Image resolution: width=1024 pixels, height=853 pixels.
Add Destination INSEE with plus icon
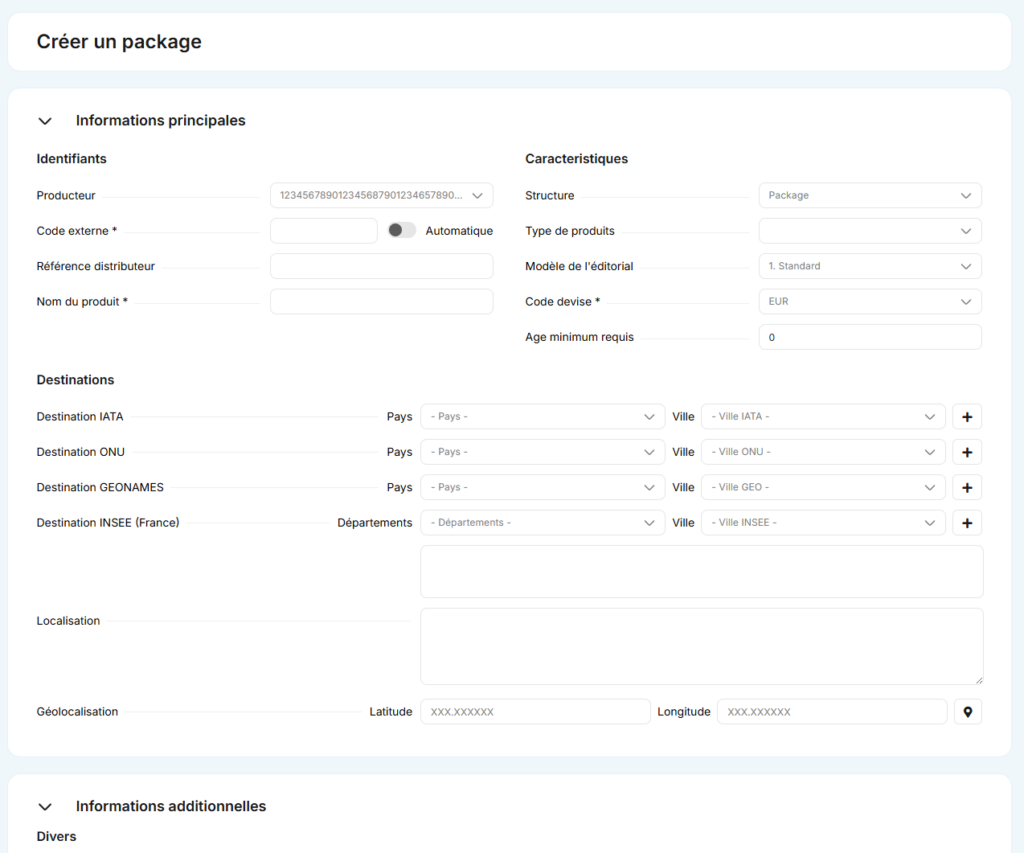[967, 523]
